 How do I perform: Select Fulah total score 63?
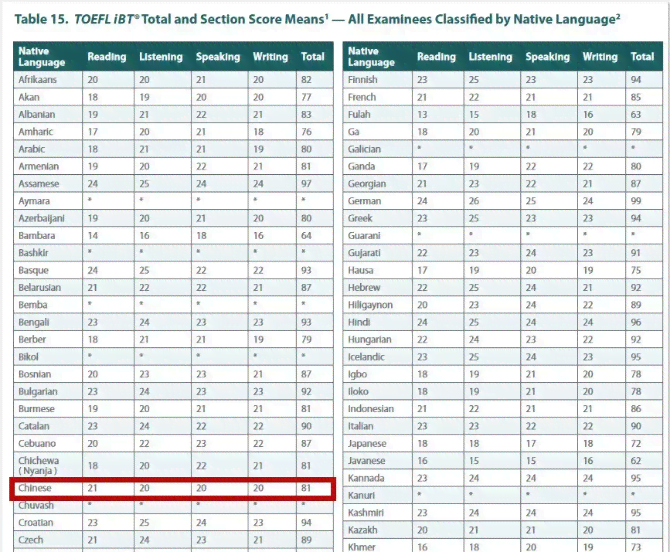(x=636, y=115)
